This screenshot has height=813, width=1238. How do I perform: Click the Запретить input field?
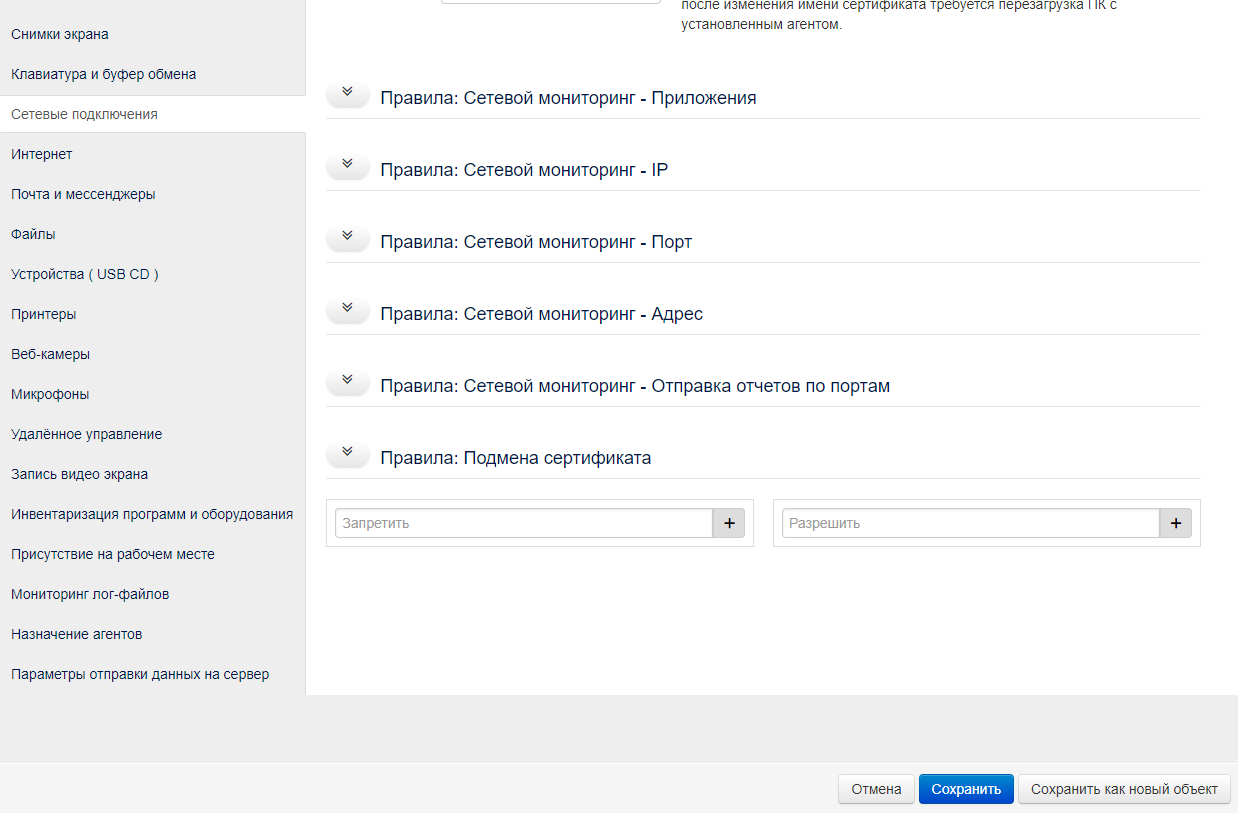[523, 523]
